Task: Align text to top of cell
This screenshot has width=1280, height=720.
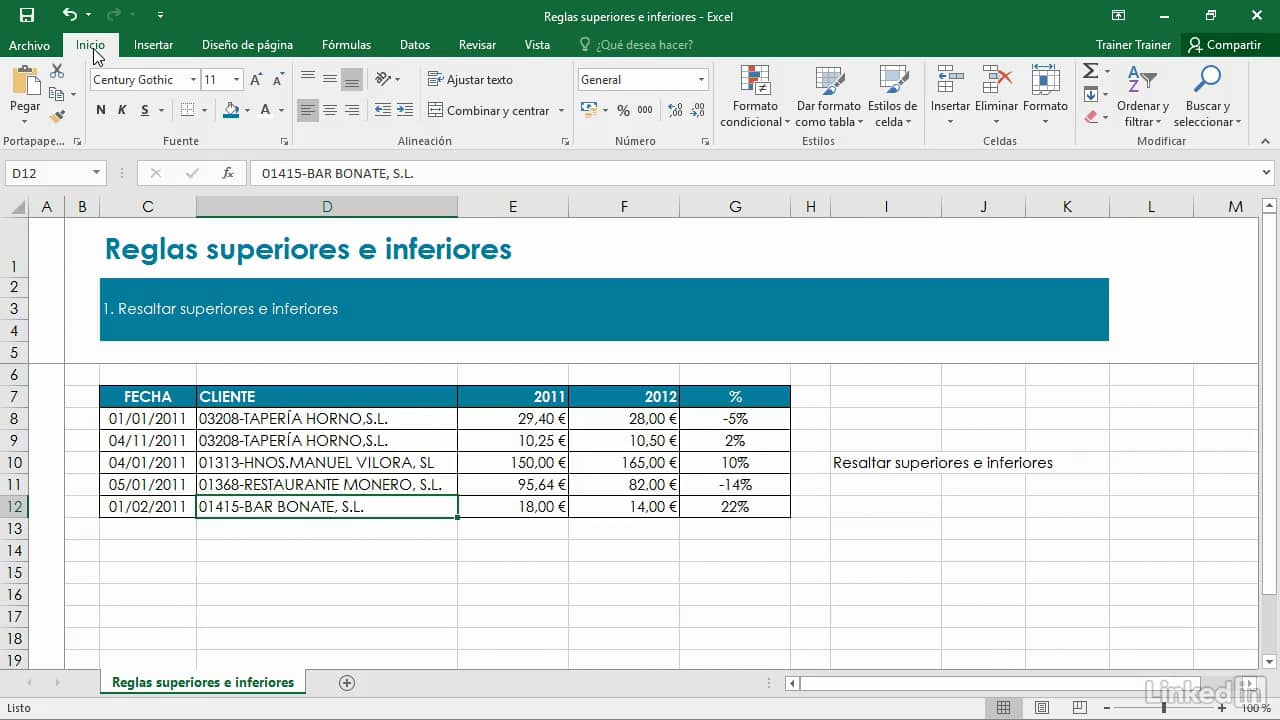Action: (x=308, y=79)
